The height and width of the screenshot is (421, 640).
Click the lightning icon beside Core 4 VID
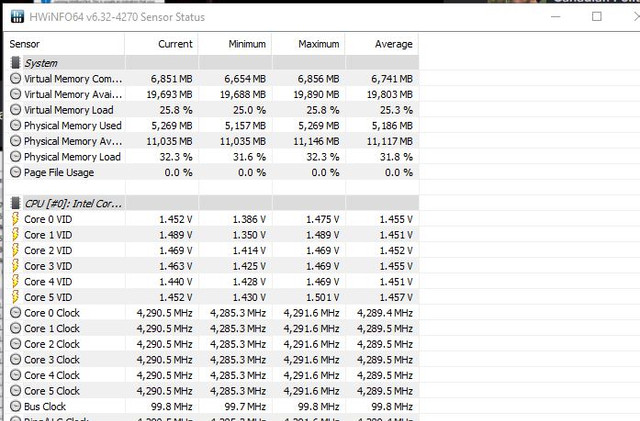pyautogui.click(x=16, y=281)
